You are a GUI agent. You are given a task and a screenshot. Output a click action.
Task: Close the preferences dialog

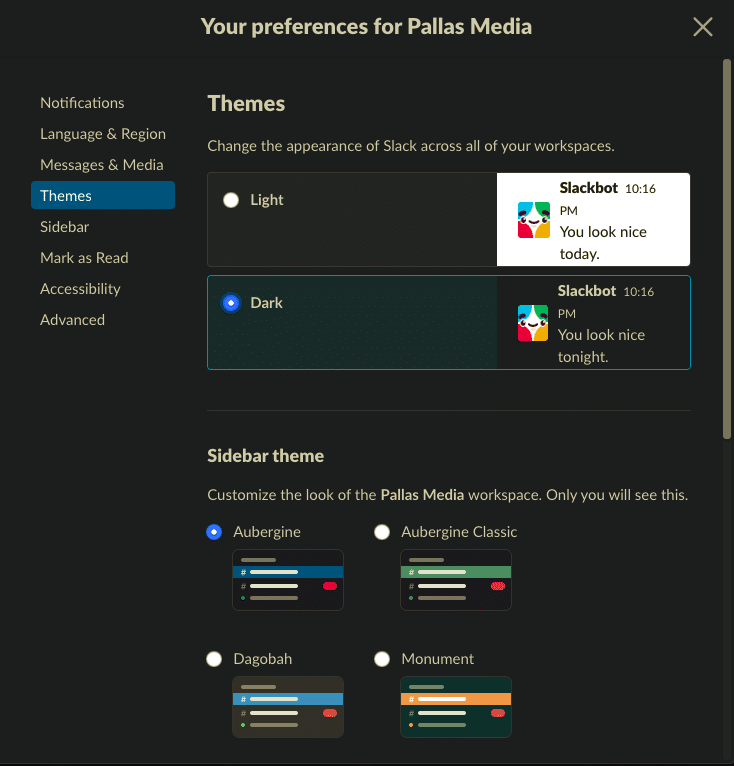click(x=703, y=27)
